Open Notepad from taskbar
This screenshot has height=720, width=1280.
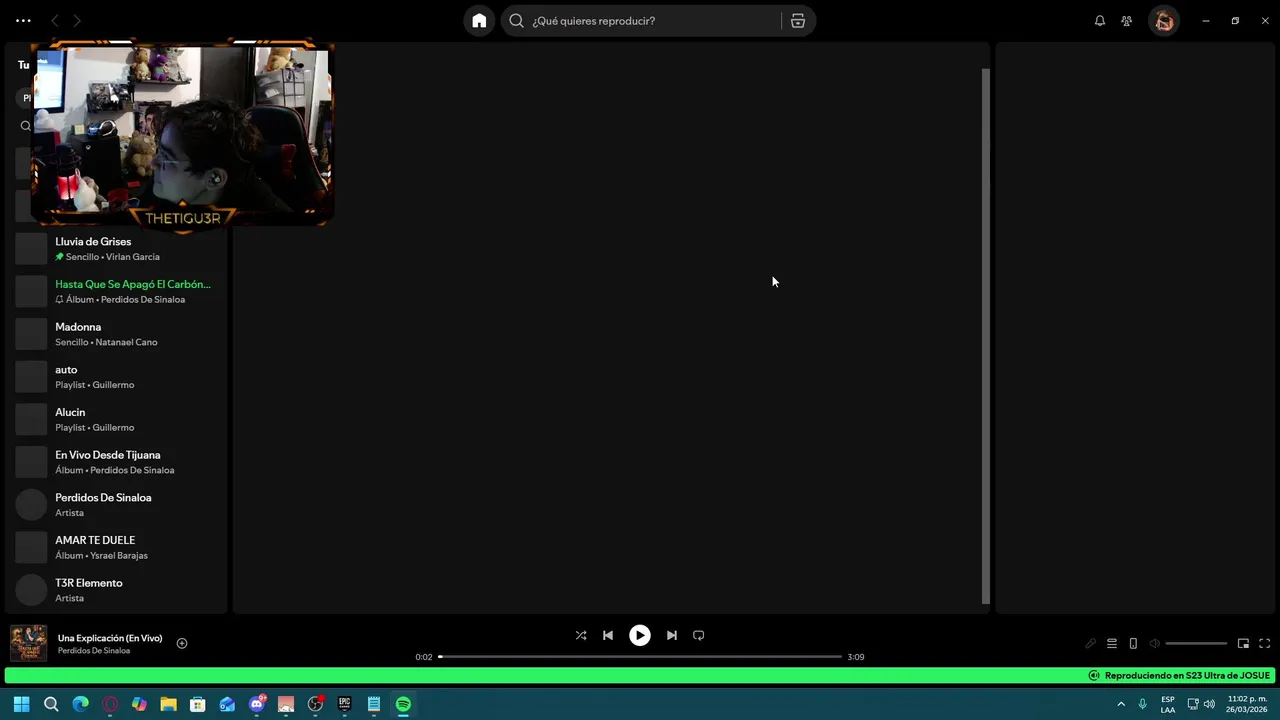(x=374, y=704)
